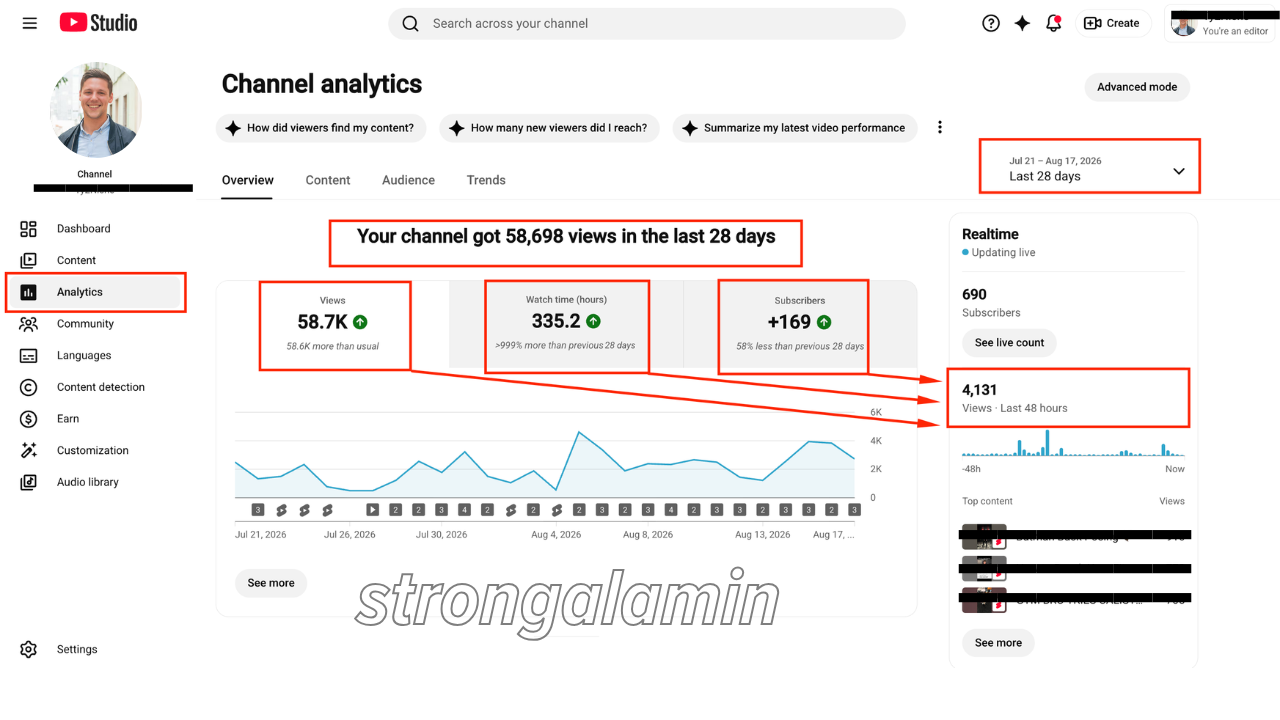This screenshot has width=1280, height=720.
Task: Click the YouTube Studio logo
Action: pyautogui.click(x=98, y=22)
